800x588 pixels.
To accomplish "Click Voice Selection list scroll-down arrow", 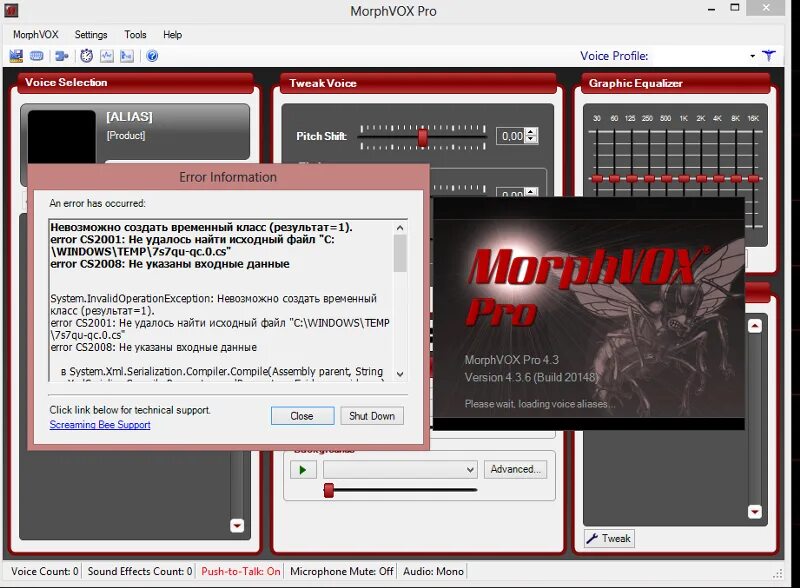I will click(237, 526).
